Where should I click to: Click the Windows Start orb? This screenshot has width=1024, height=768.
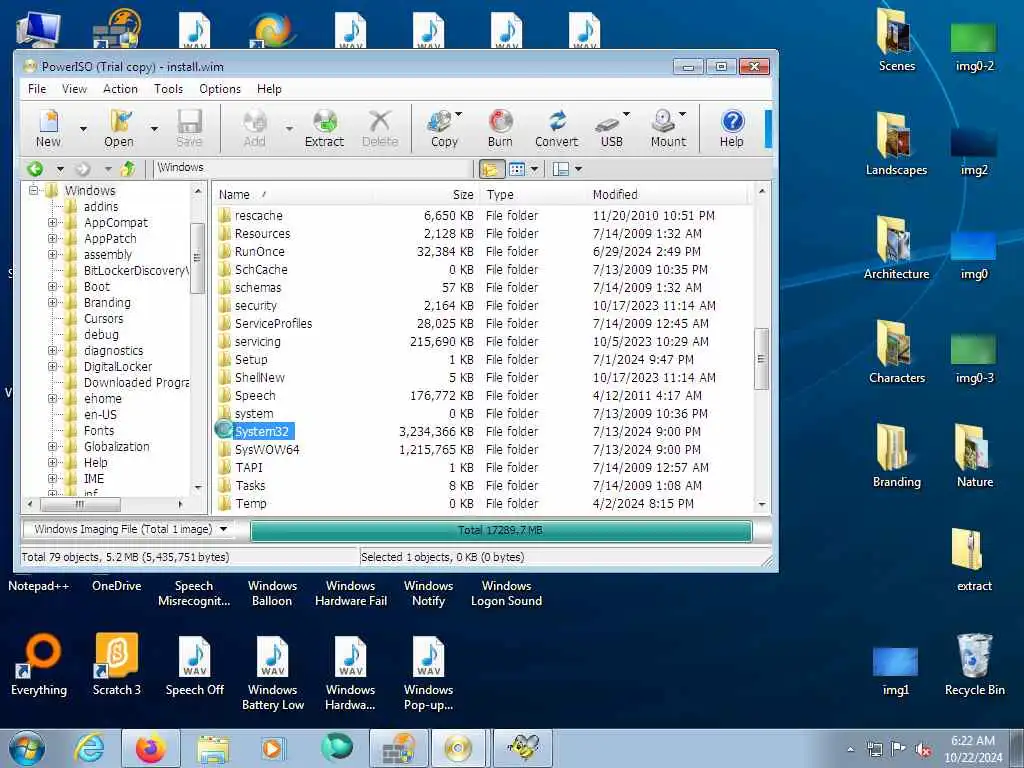[x=27, y=748]
